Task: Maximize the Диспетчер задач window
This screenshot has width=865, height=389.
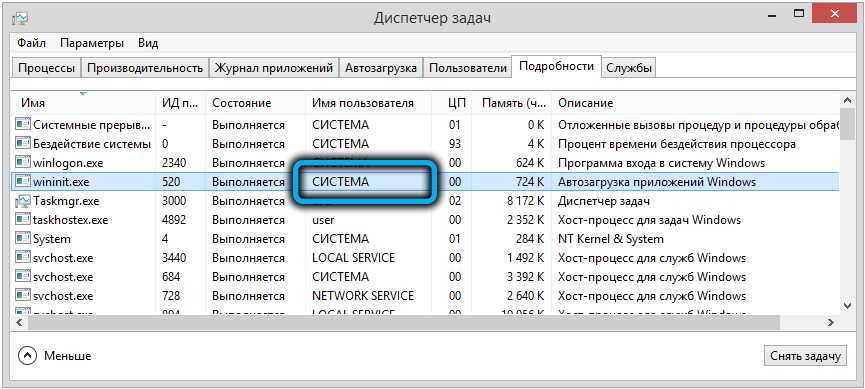Action: point(799,14)
